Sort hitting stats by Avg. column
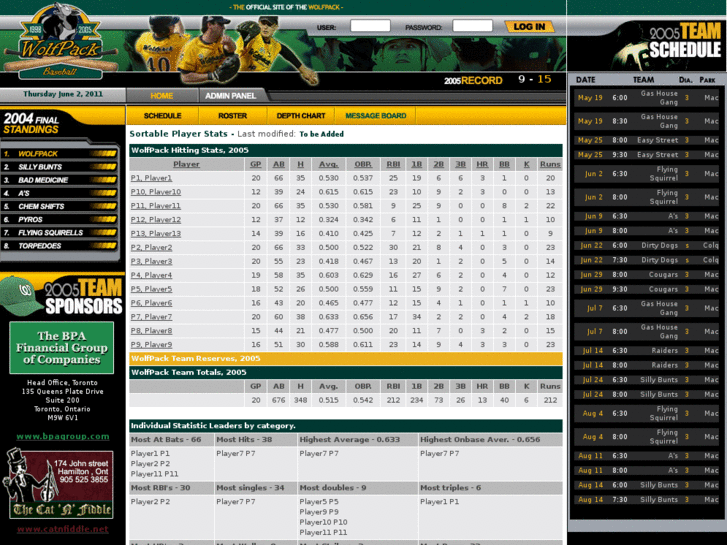This screenshot has height=545, width=727. tap(328, 164)
